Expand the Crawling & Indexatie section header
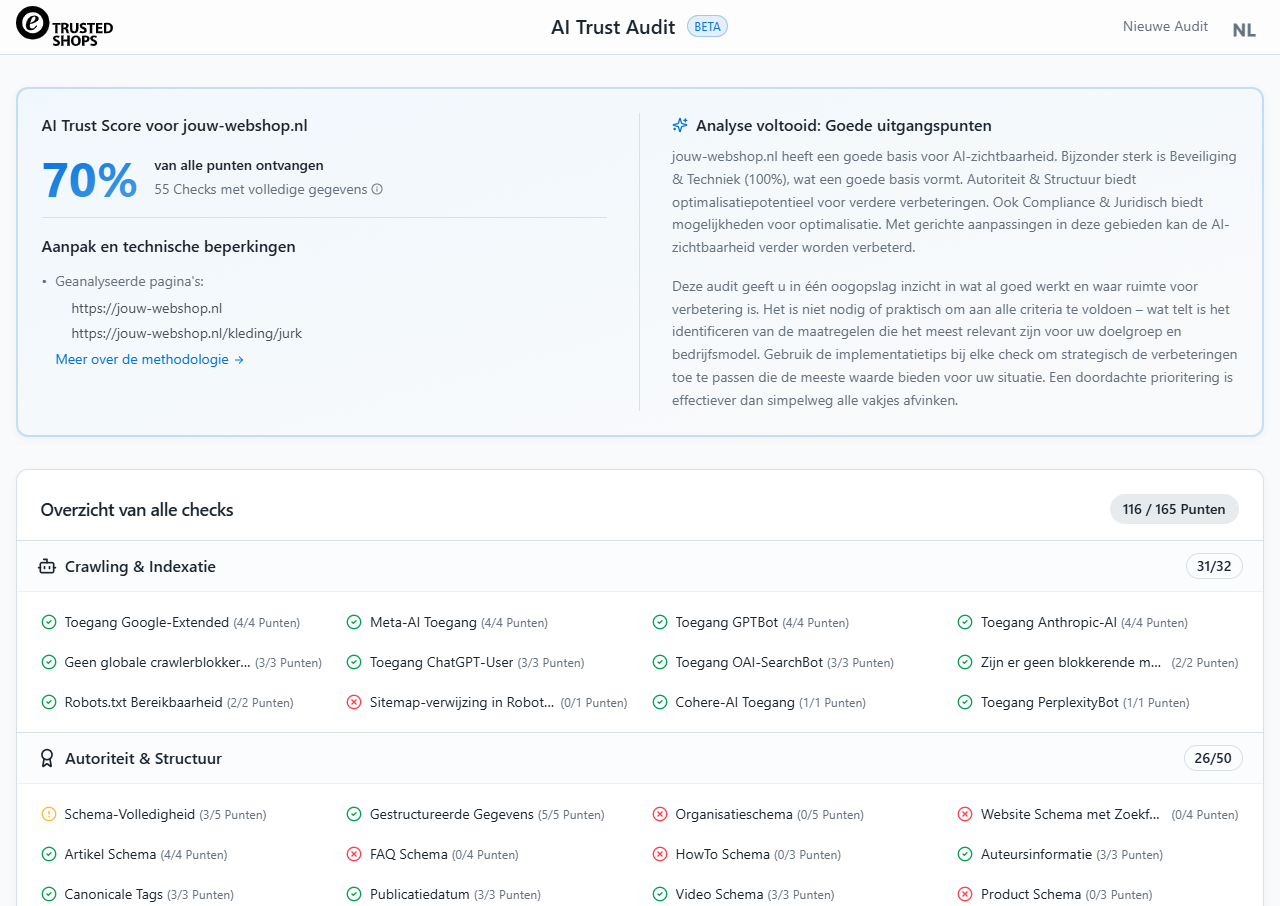This screenshot has width=1280, height=906. point(140,567)
